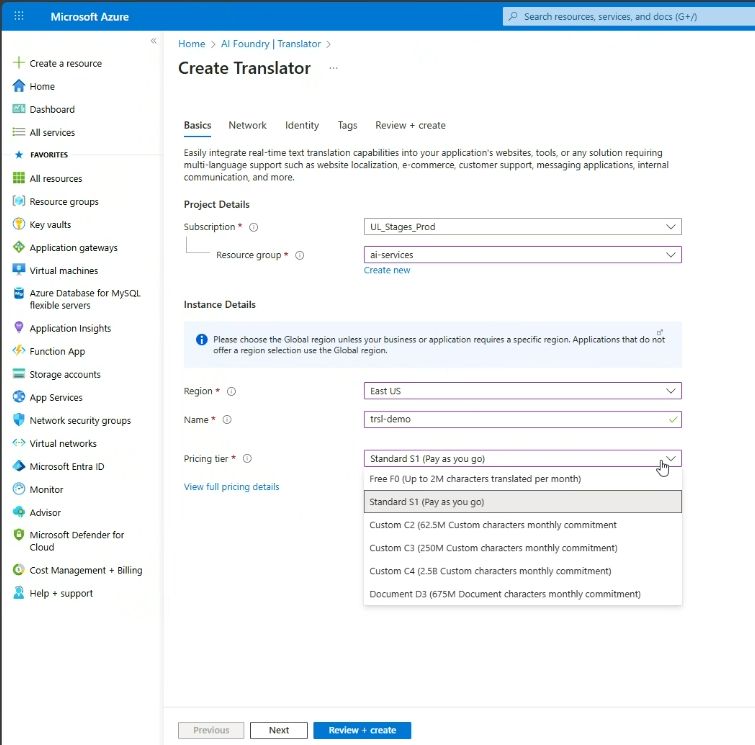Click info icon next to Pricing tier
Viewport: 755px width, 745px height.
(x=247, y=459)
